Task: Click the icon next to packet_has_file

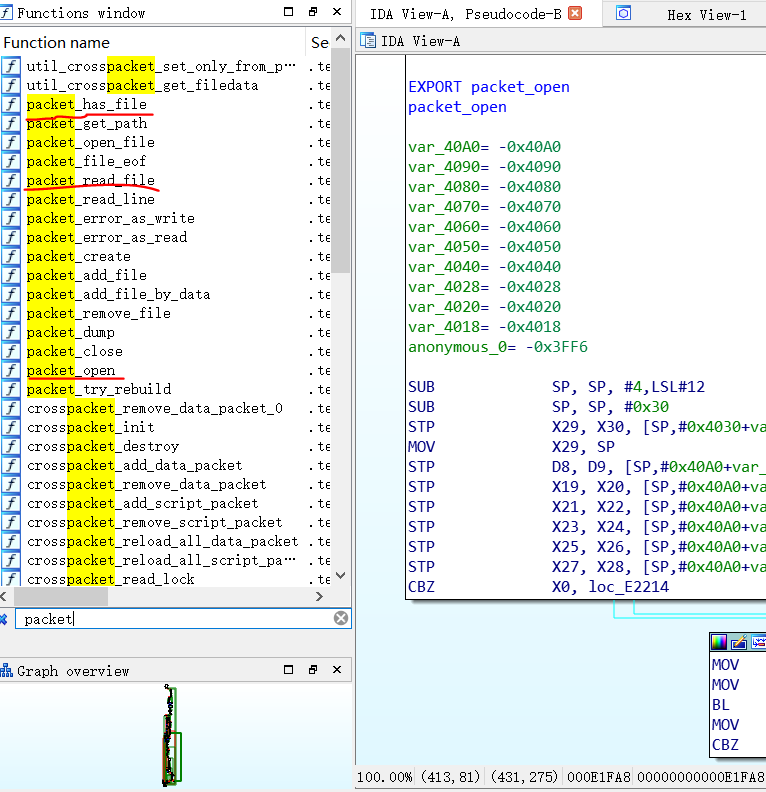Action: click(11, 105)
